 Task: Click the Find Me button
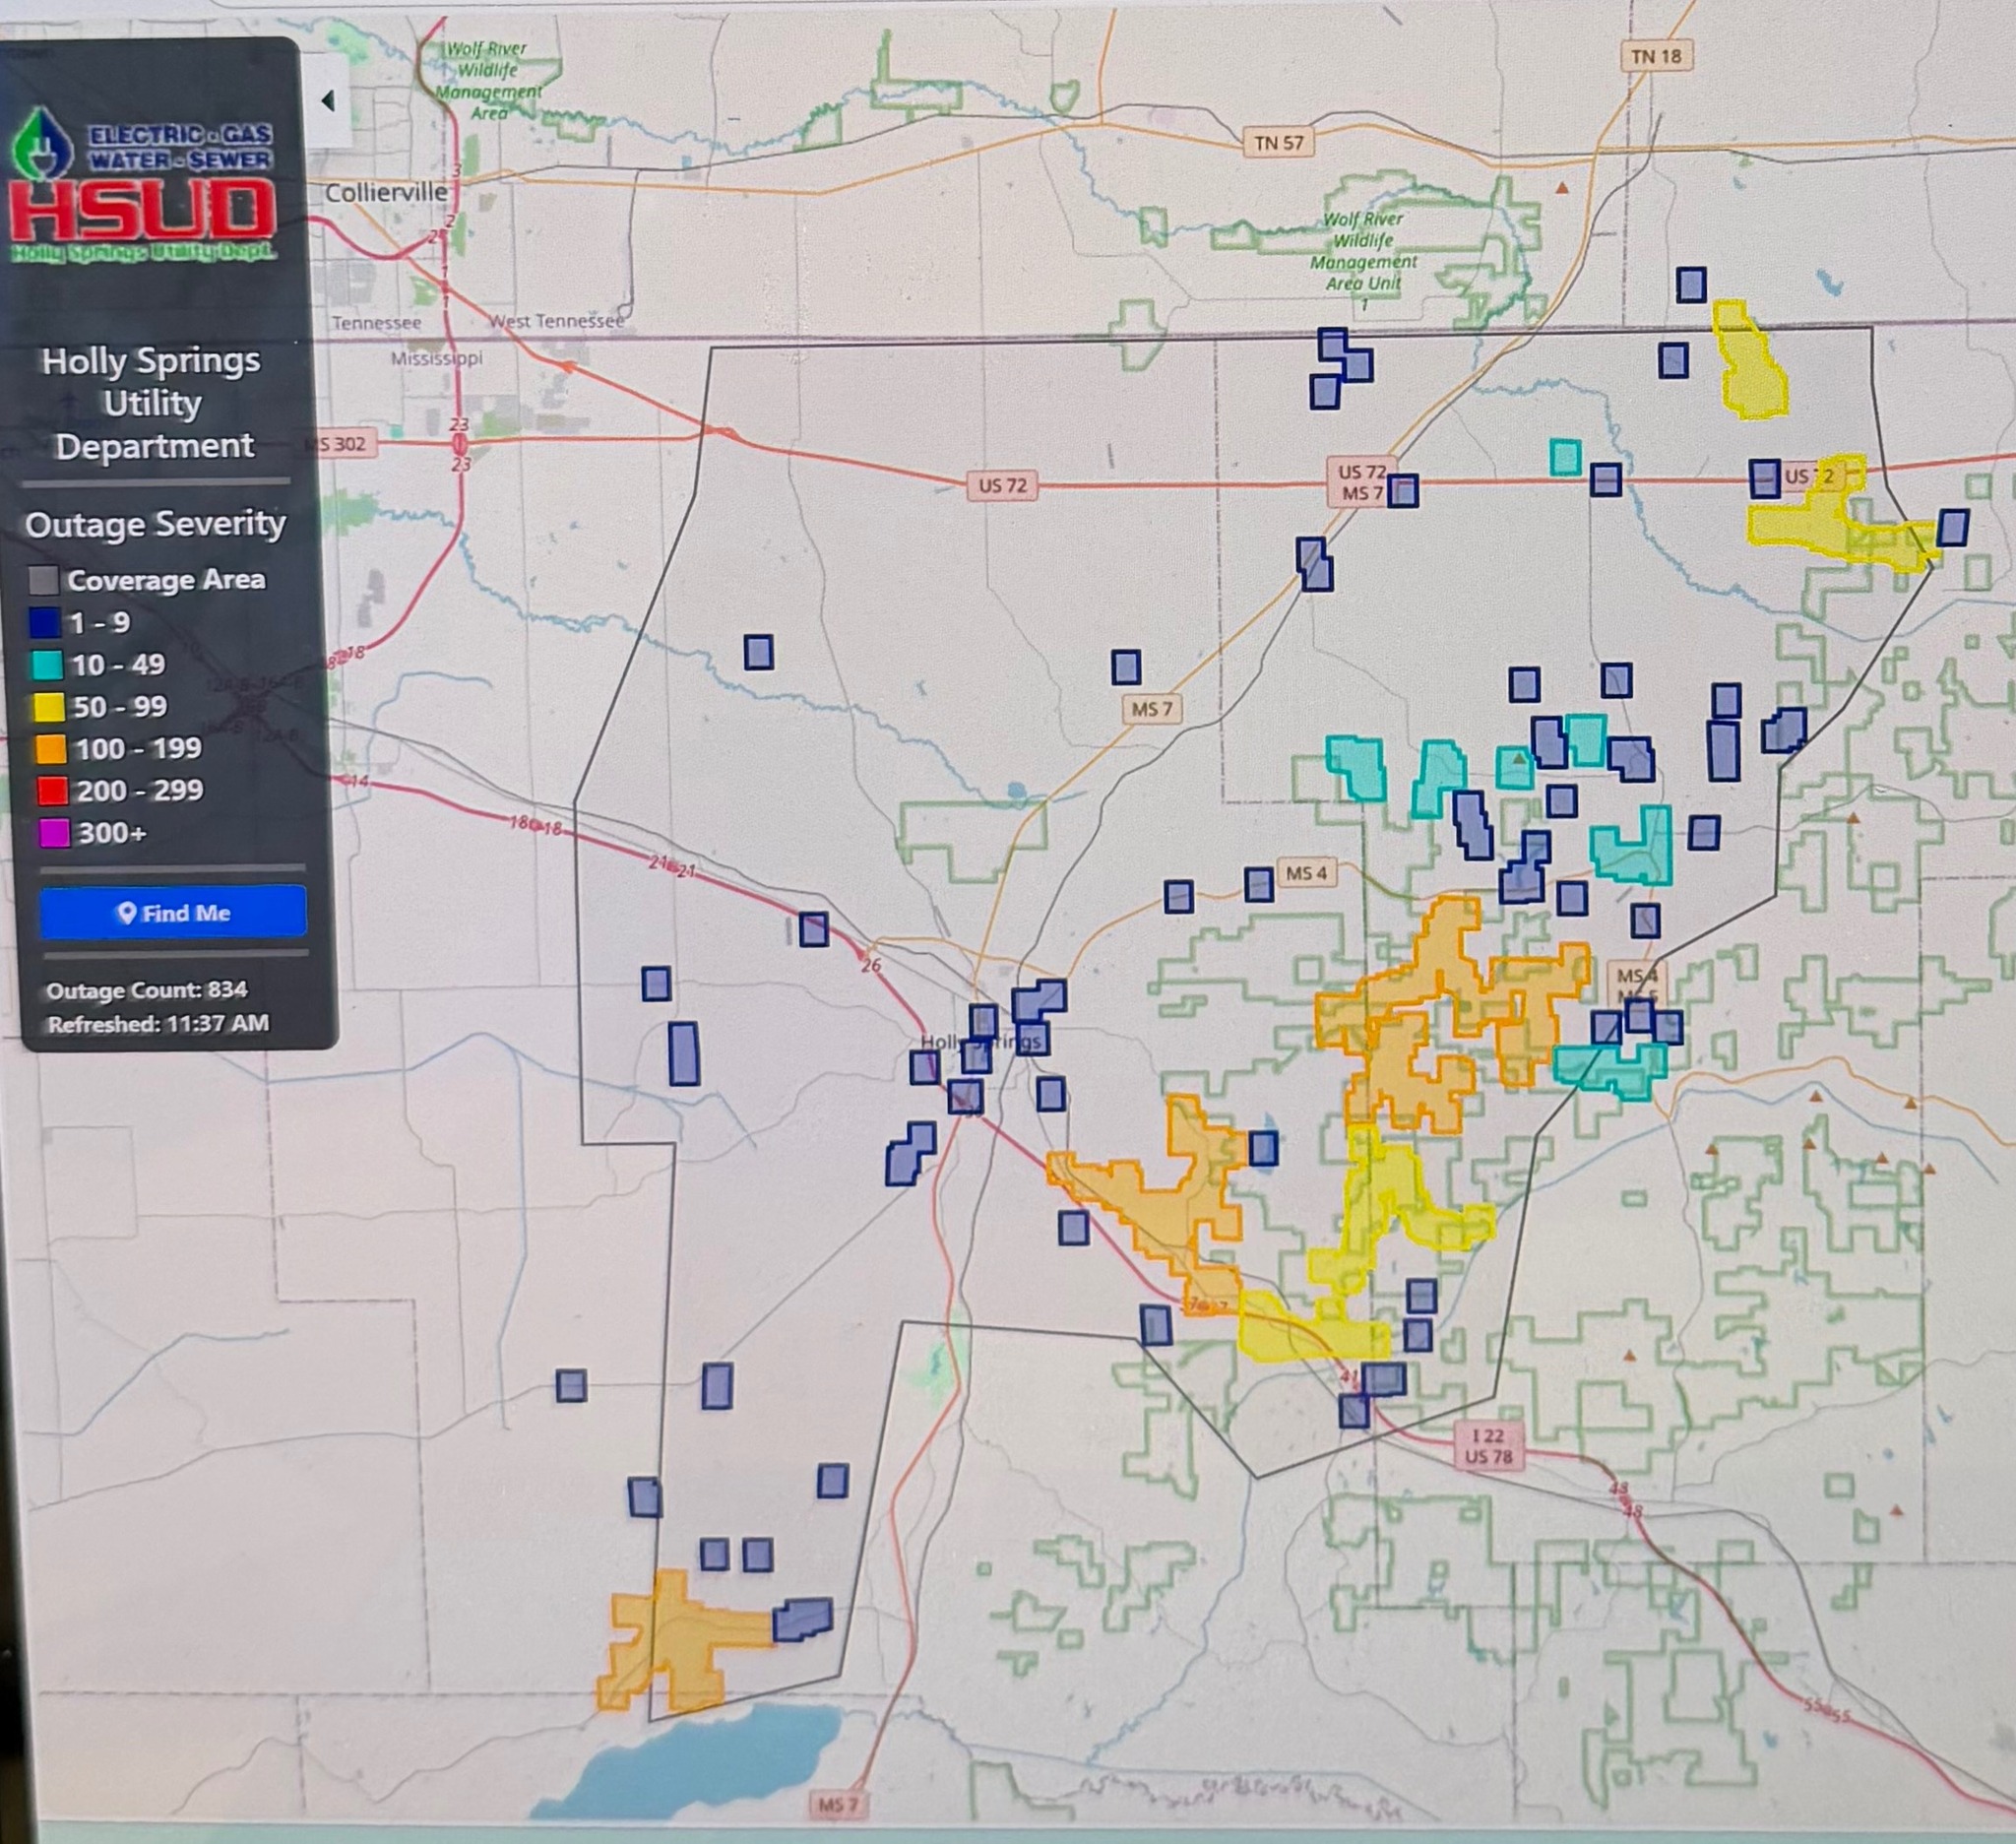(173, 912)
